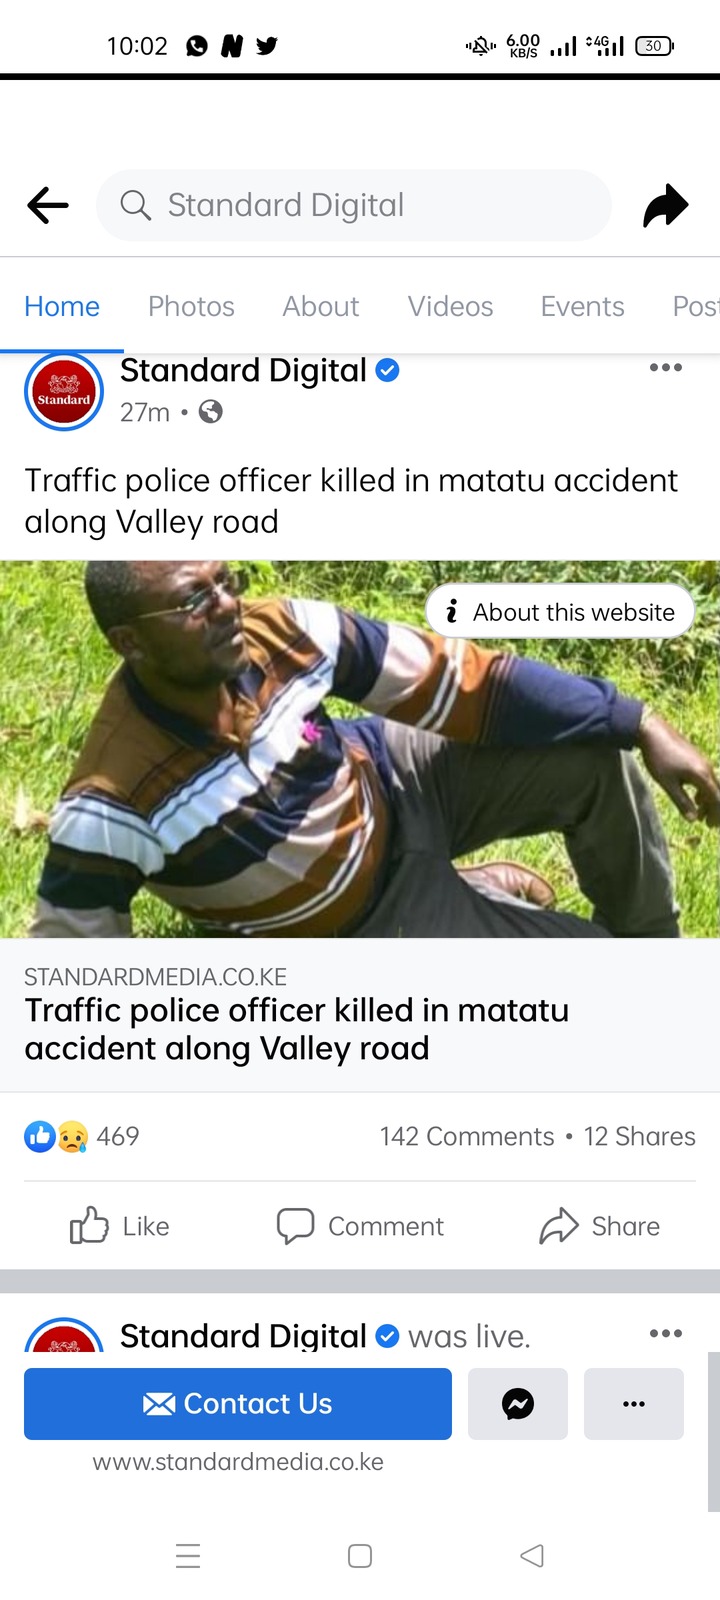This screenshot has width=720, height=1600.
Task: Tap the like and sad reaction icons
Action: point(56,1137)
